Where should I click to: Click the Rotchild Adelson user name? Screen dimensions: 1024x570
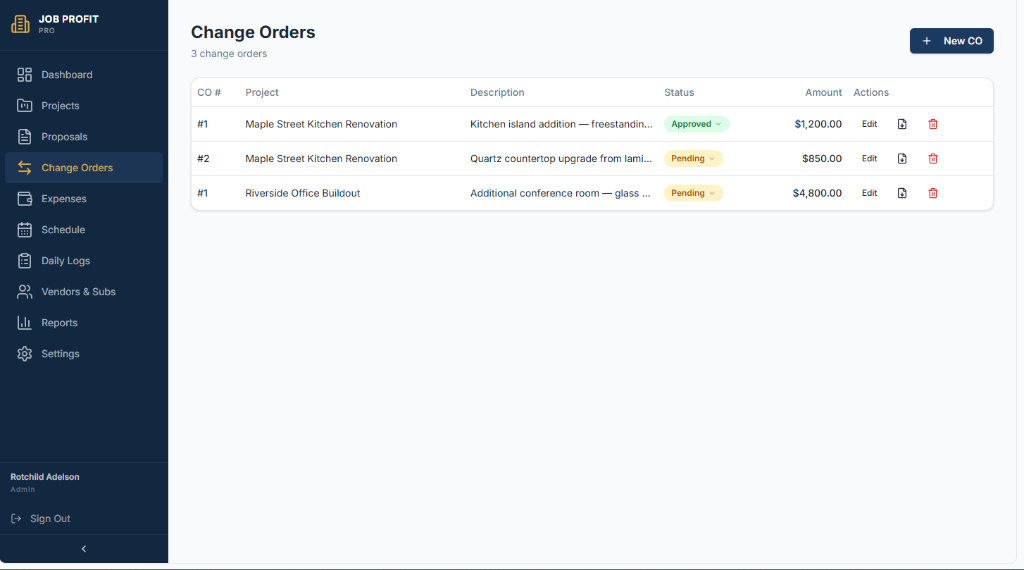(x=45, y=477)
